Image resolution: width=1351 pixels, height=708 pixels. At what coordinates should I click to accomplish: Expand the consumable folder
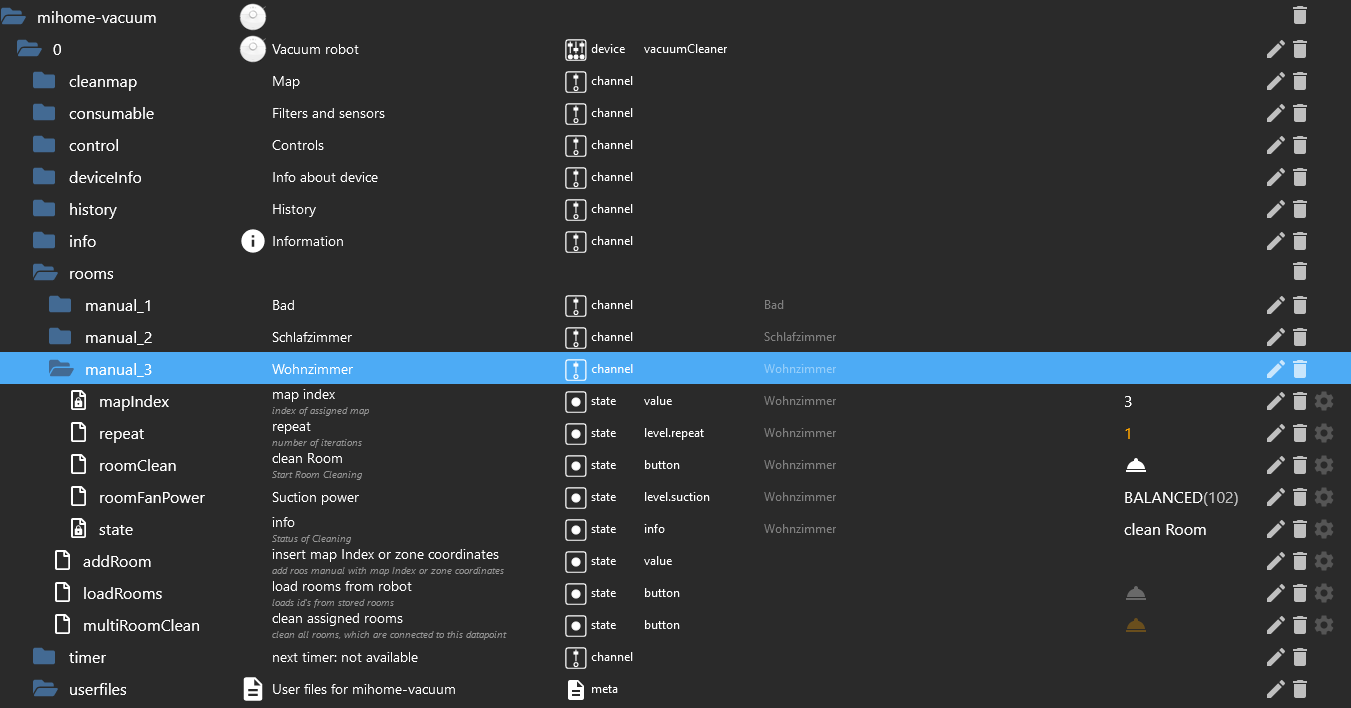pos(44,113)
